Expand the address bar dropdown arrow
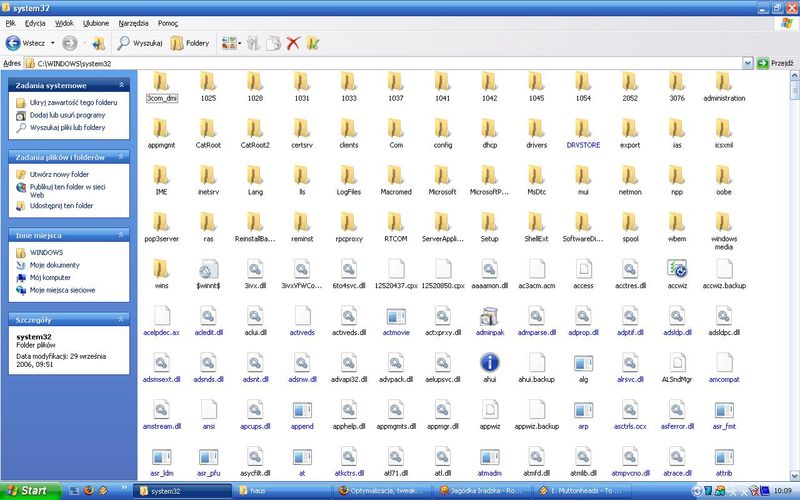This screenshot has height=500, width=800. pyautogui.click(x=747, y=63)
